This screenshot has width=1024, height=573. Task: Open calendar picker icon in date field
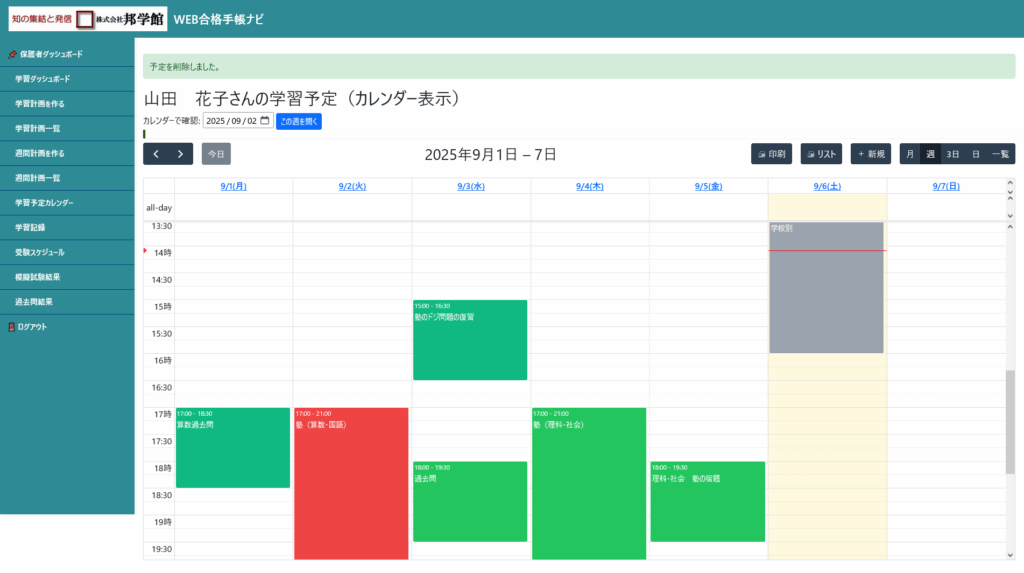[265, 121]
